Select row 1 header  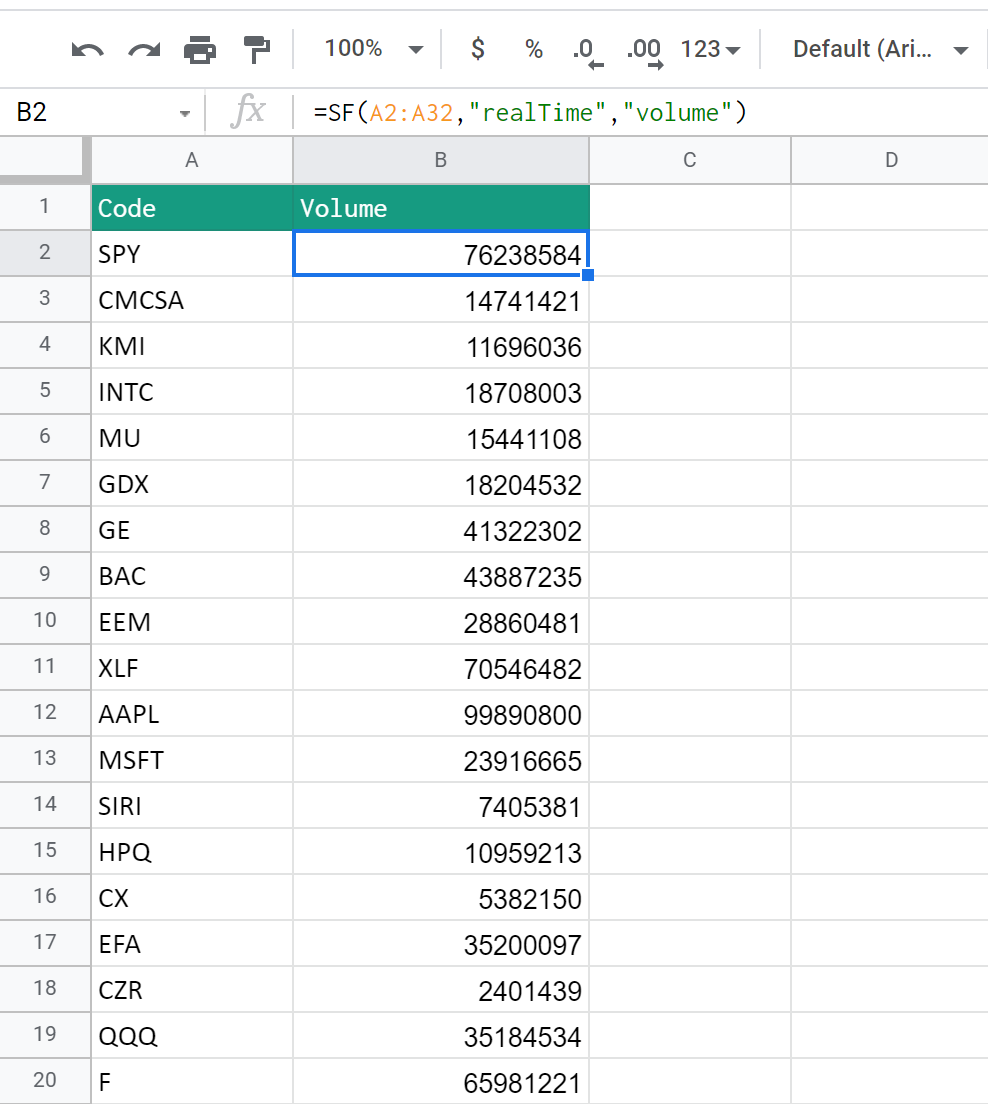pos(44,207)
